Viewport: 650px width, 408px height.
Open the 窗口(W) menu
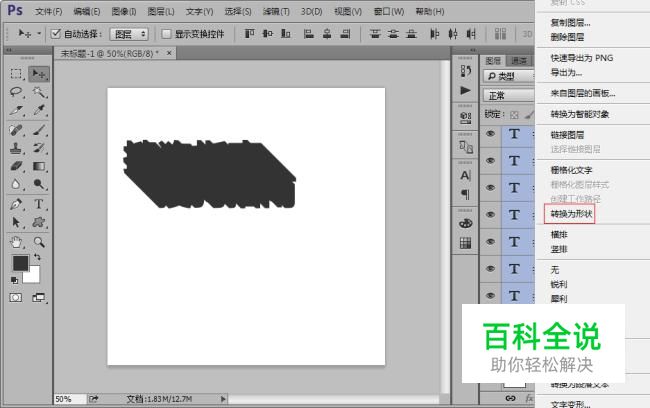[389, 11]
